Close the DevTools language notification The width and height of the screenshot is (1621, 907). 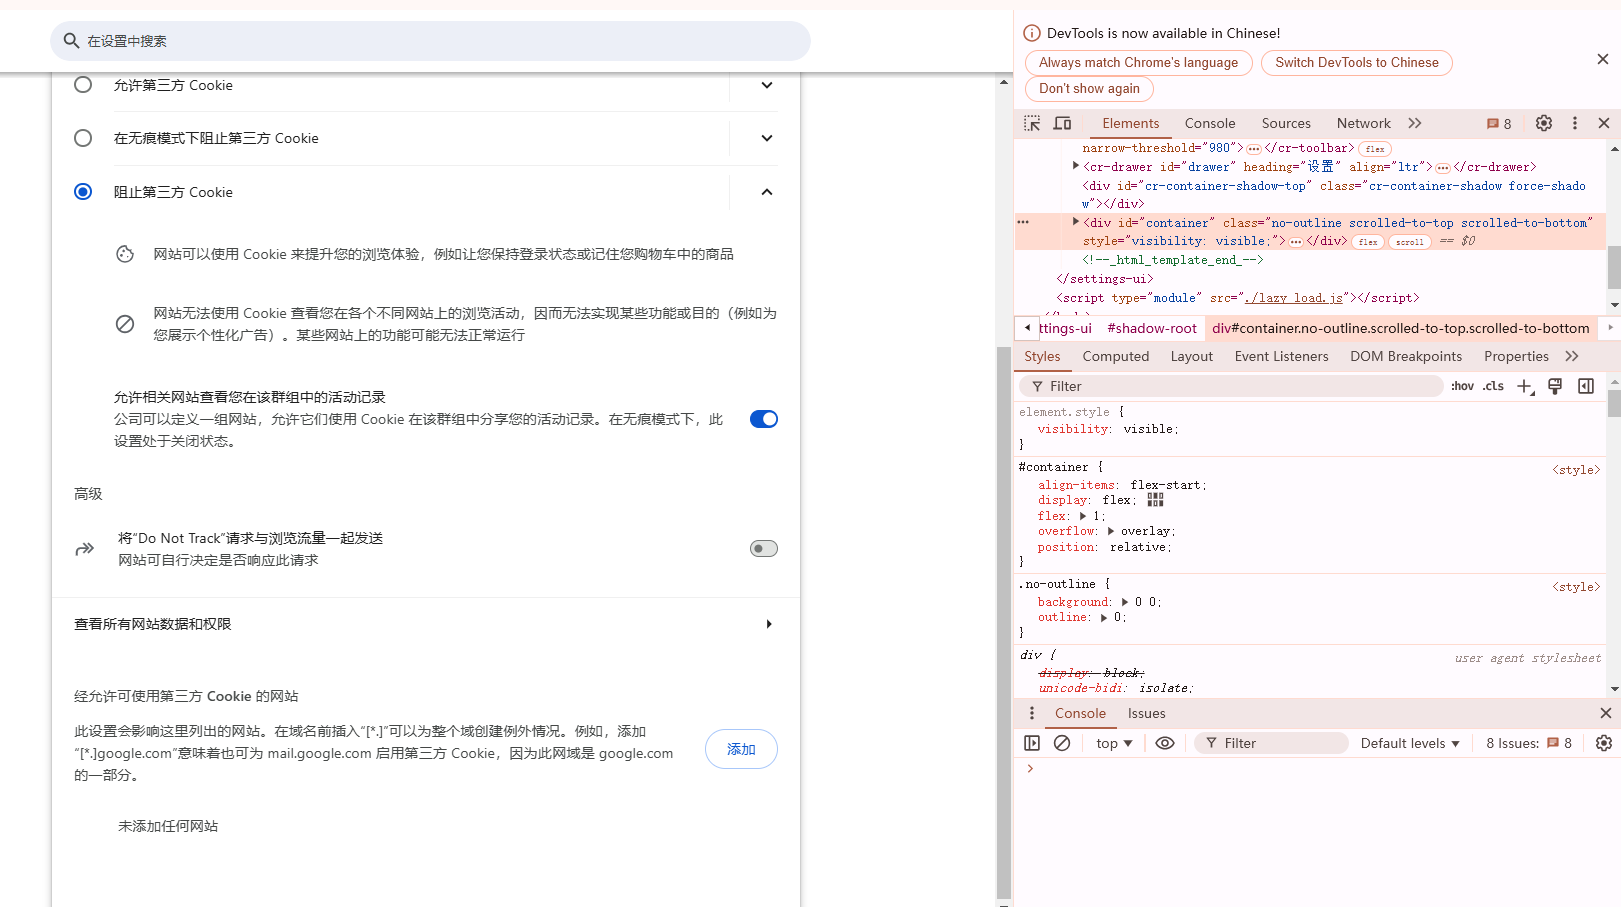click(1603, 60)
